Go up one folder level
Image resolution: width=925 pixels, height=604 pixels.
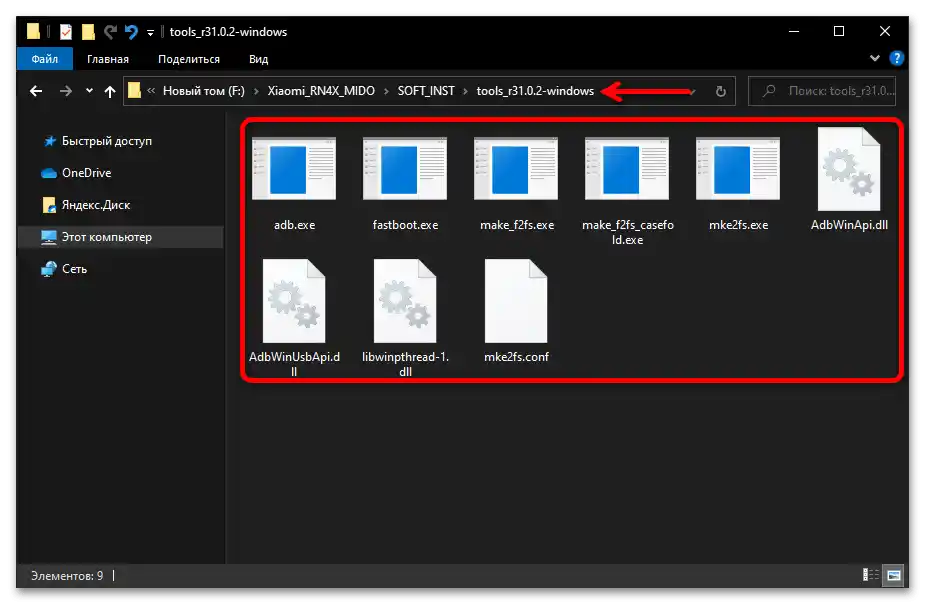click(x=110, y=91)
